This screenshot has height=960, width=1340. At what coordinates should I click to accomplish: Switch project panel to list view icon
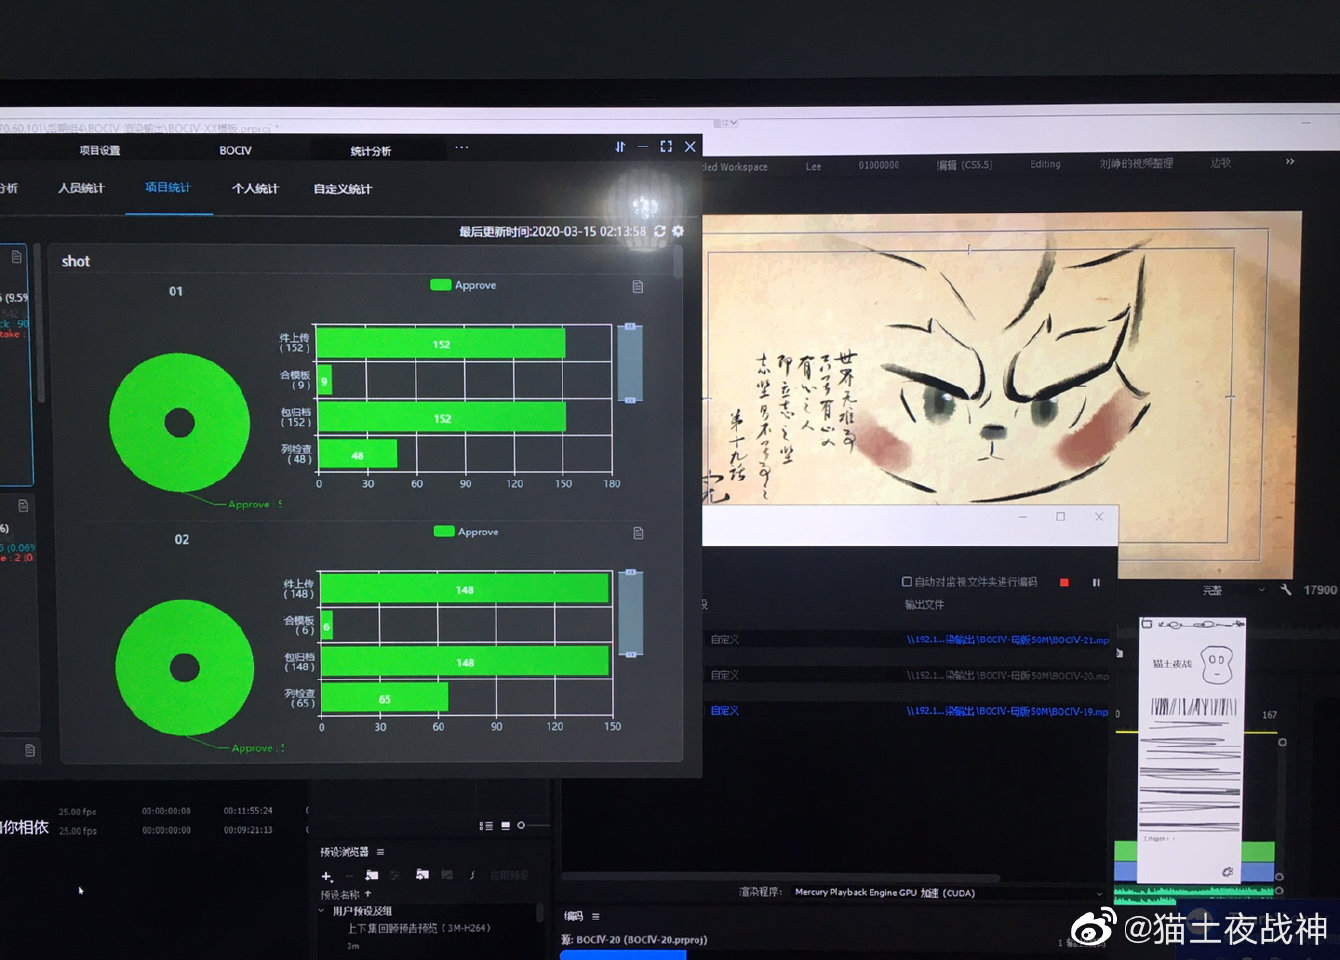point(486,826)
